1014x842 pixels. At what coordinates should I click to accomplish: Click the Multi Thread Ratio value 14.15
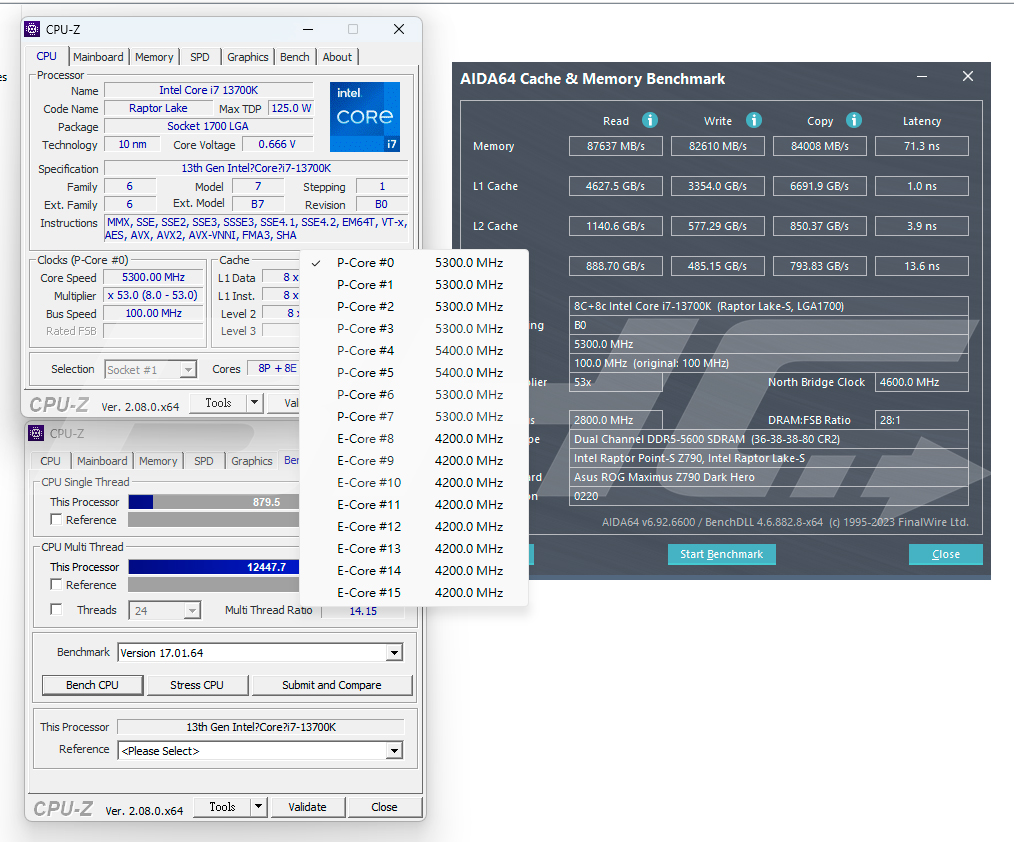click(x=363, y=610)
